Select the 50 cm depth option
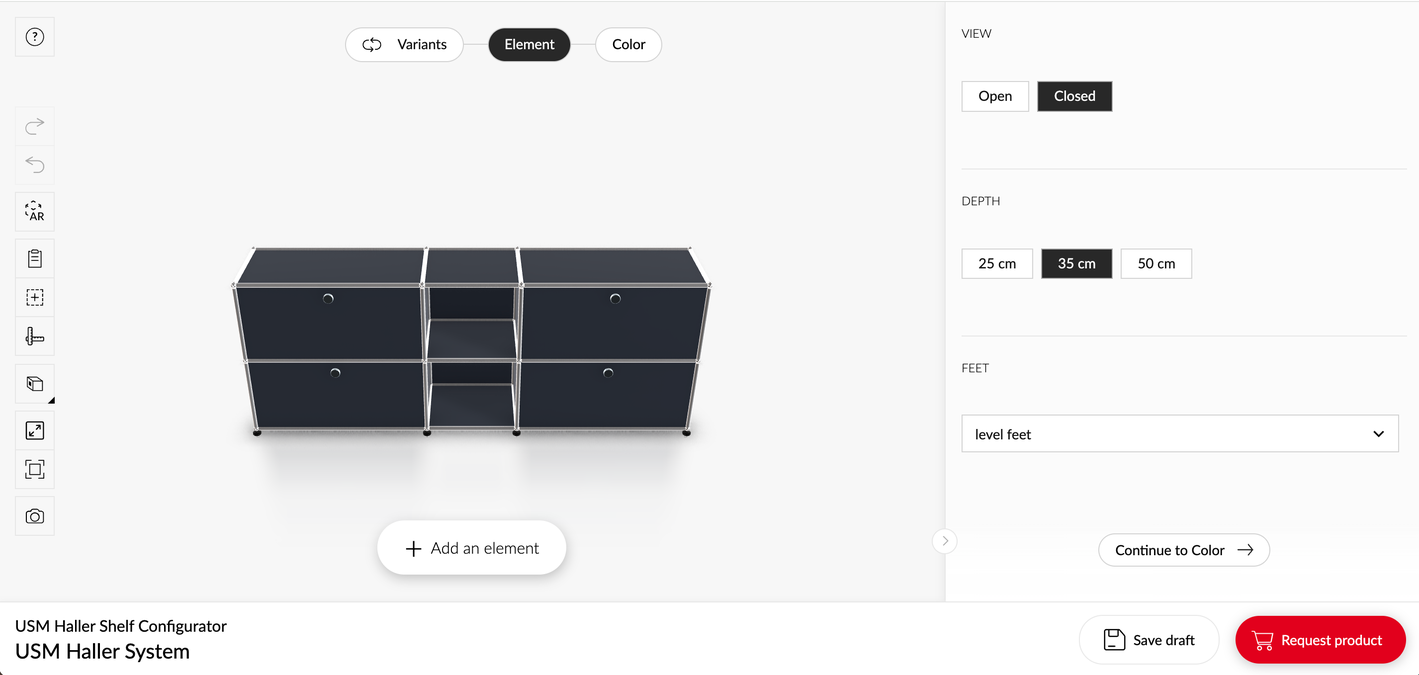The width and height of the screenshot is (1419, 675). tap(1155, 263)
